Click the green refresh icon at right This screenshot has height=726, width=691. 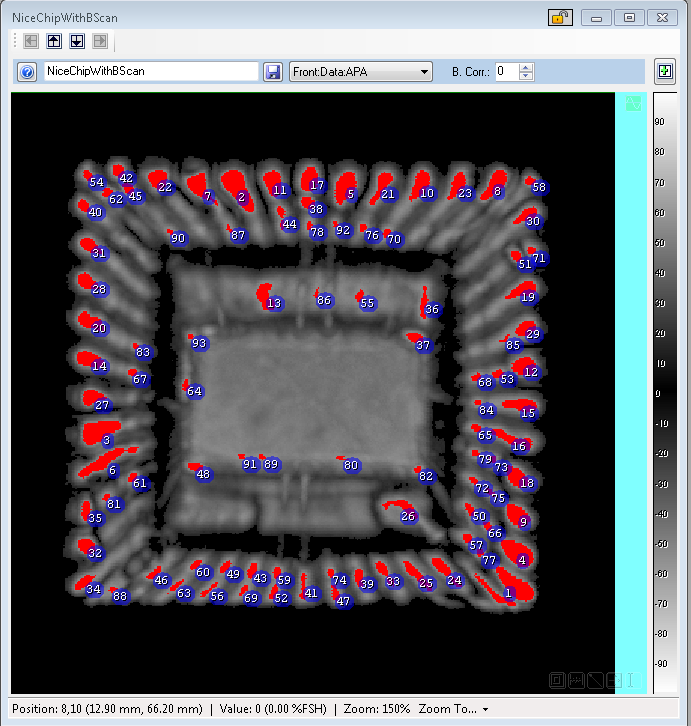point(664,71)
